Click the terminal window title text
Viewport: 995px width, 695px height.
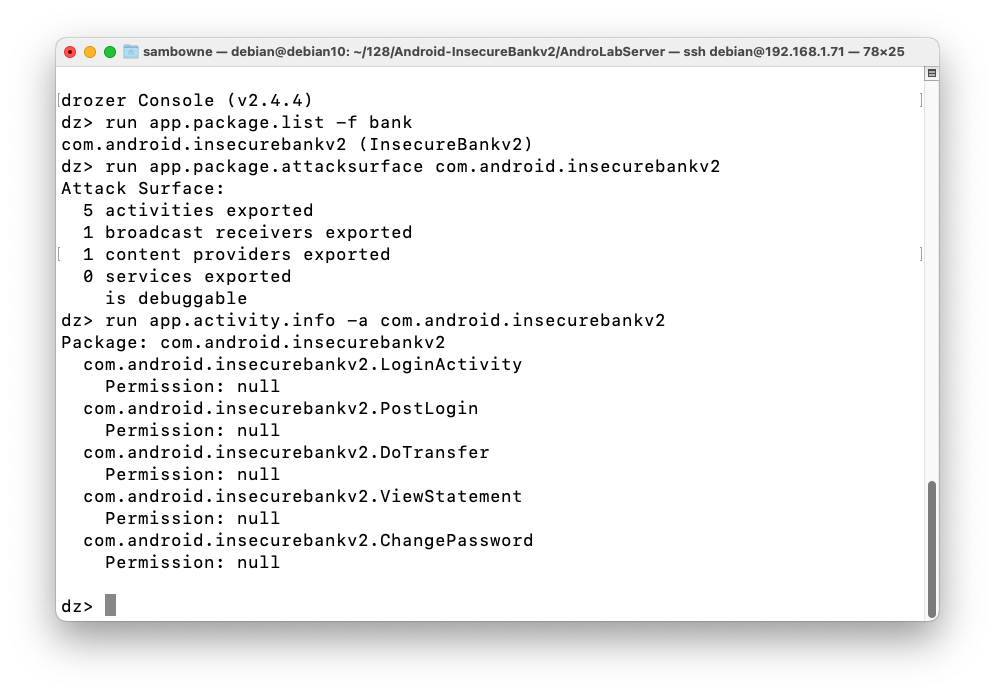tap(524, 51)
